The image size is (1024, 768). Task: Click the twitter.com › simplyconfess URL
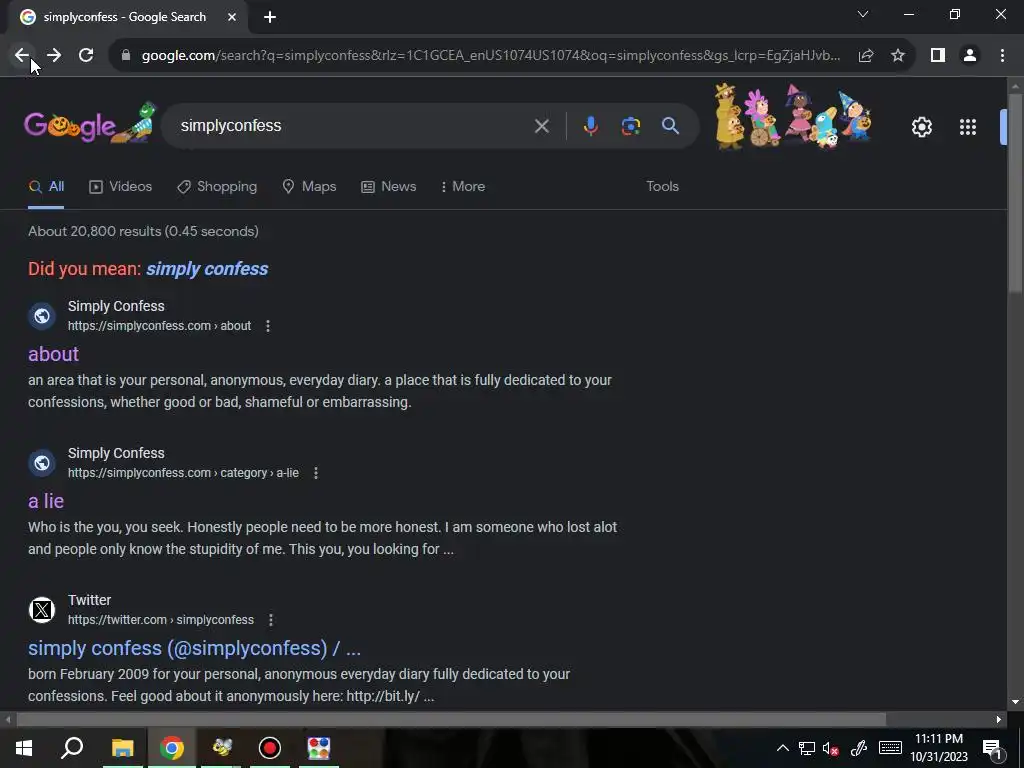[161, 620]
